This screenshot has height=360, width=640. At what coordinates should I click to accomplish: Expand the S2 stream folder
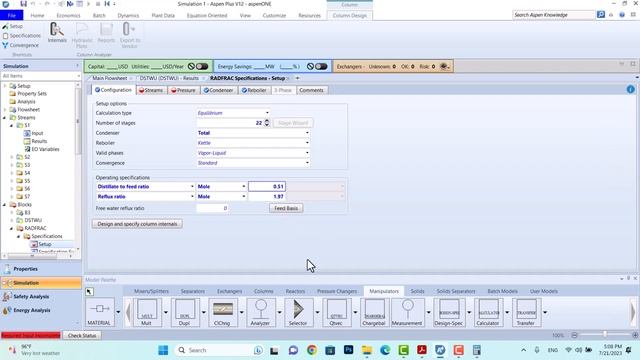point(12,157)
